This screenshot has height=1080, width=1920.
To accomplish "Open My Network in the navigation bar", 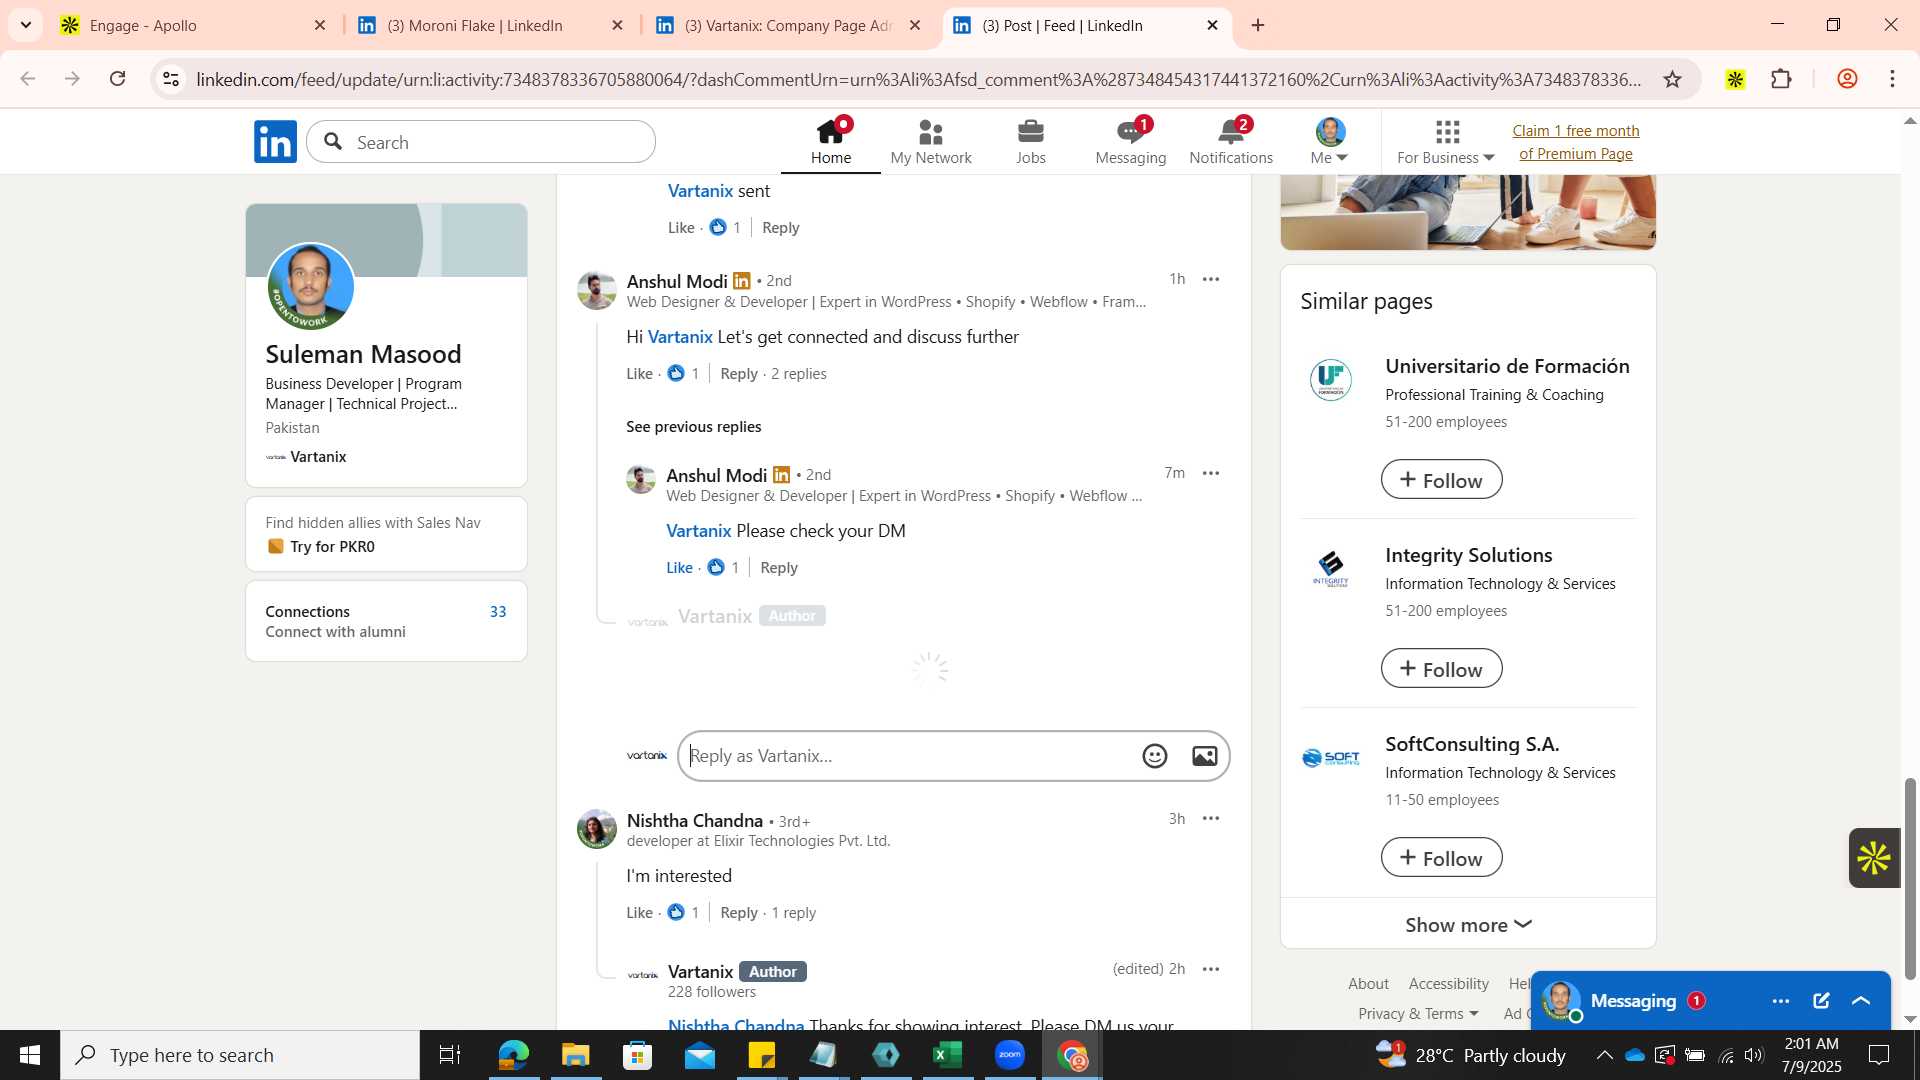I will coord(931,142).
